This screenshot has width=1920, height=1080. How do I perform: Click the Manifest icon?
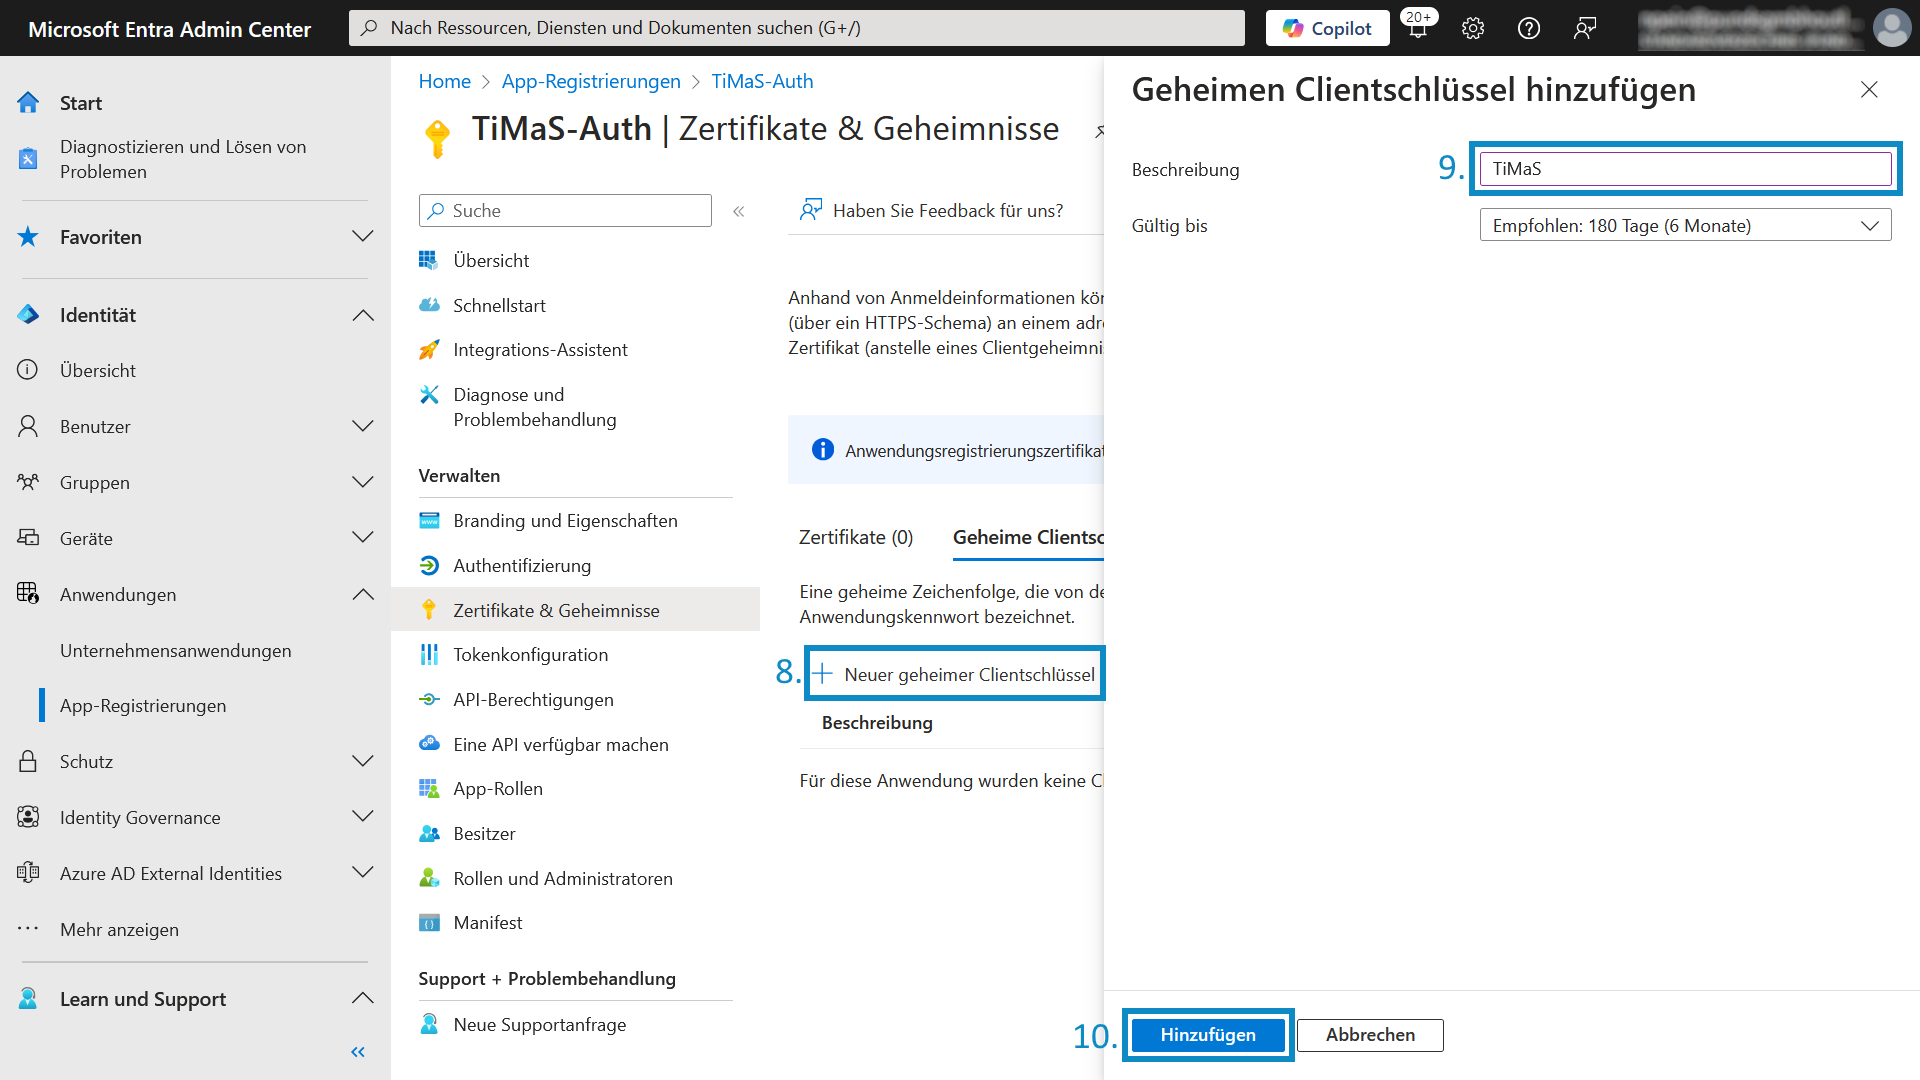click(430, 923)
